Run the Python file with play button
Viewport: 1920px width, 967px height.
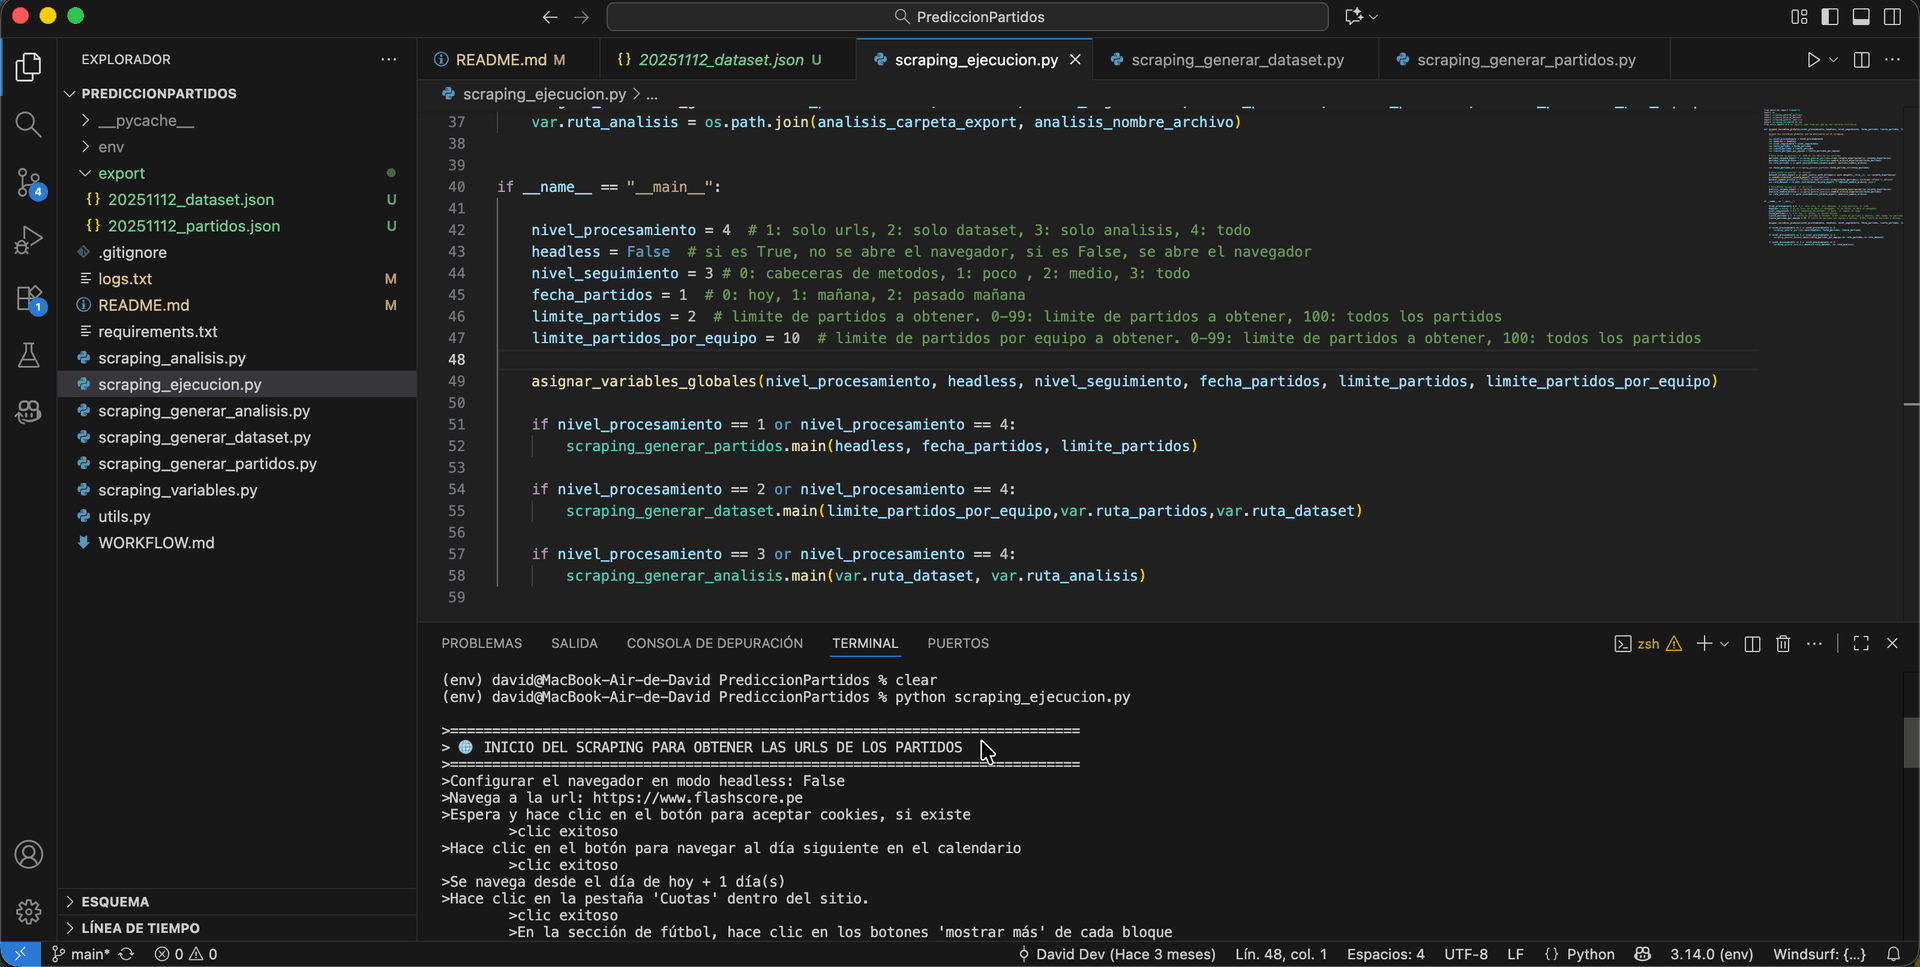pos(1813,60)
